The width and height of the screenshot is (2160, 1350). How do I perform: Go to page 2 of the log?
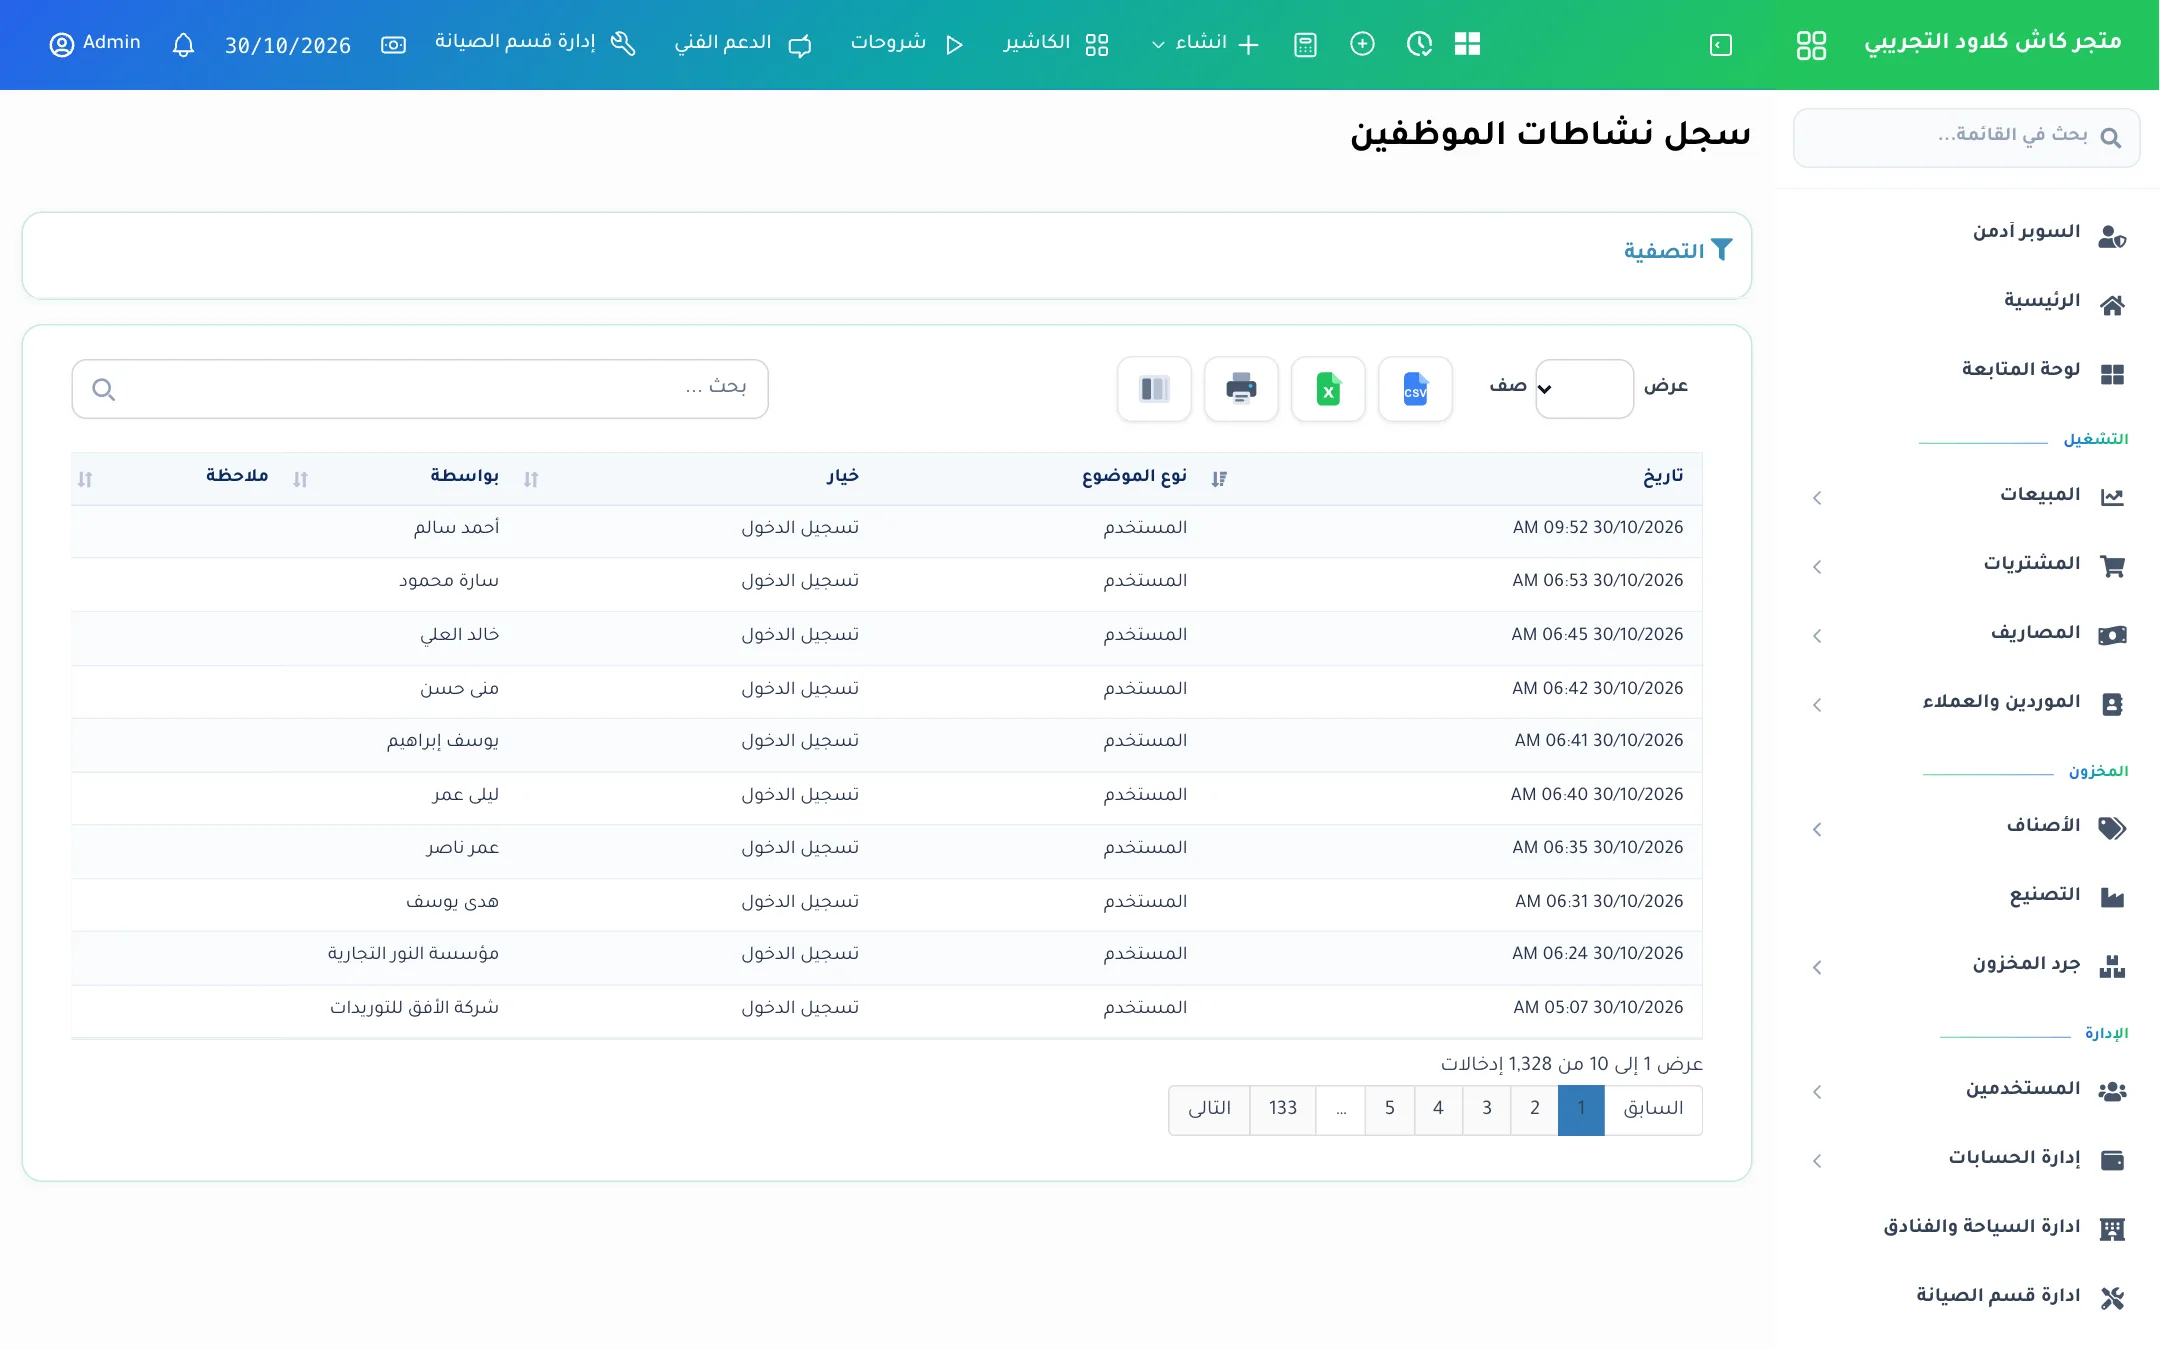[x=1534, y=1110]
